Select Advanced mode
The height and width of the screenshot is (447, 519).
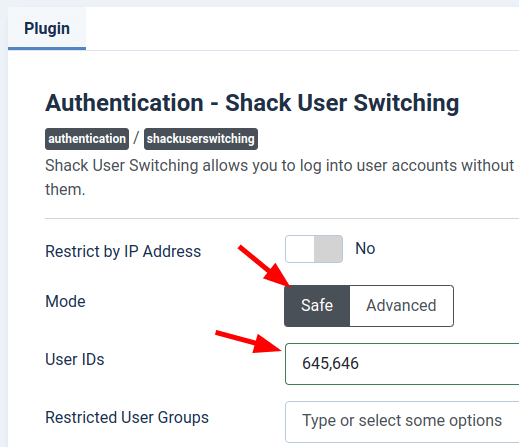(401, 306)
